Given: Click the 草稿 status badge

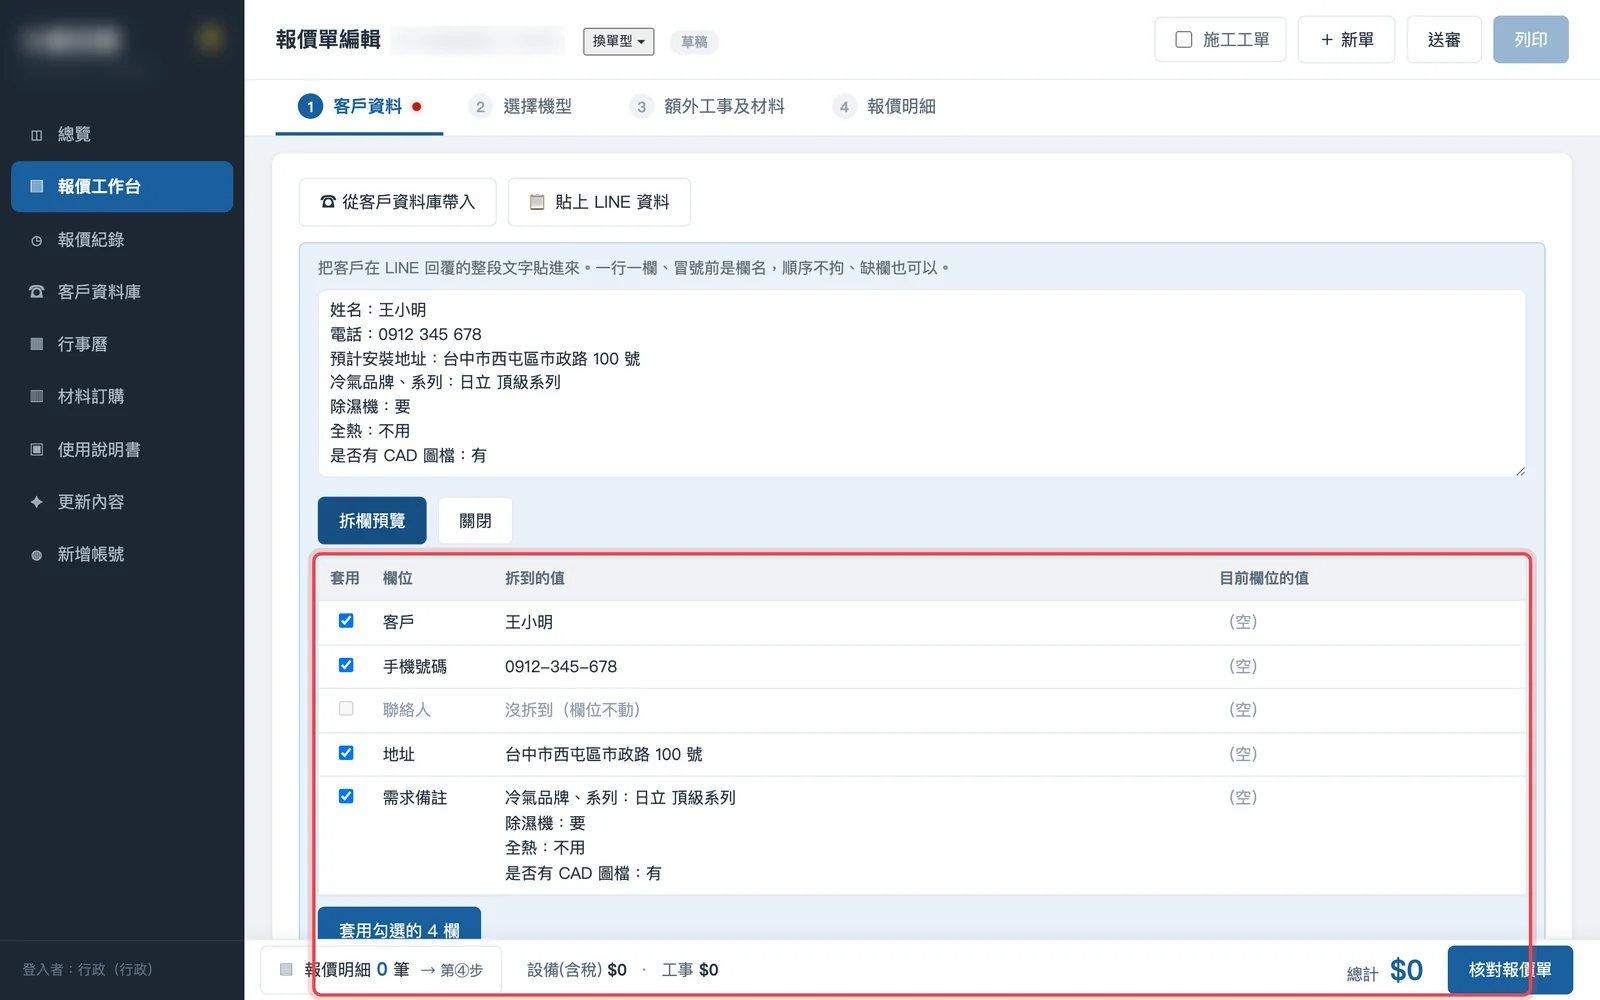Looking at the screenshot, I should coord(694,42).
